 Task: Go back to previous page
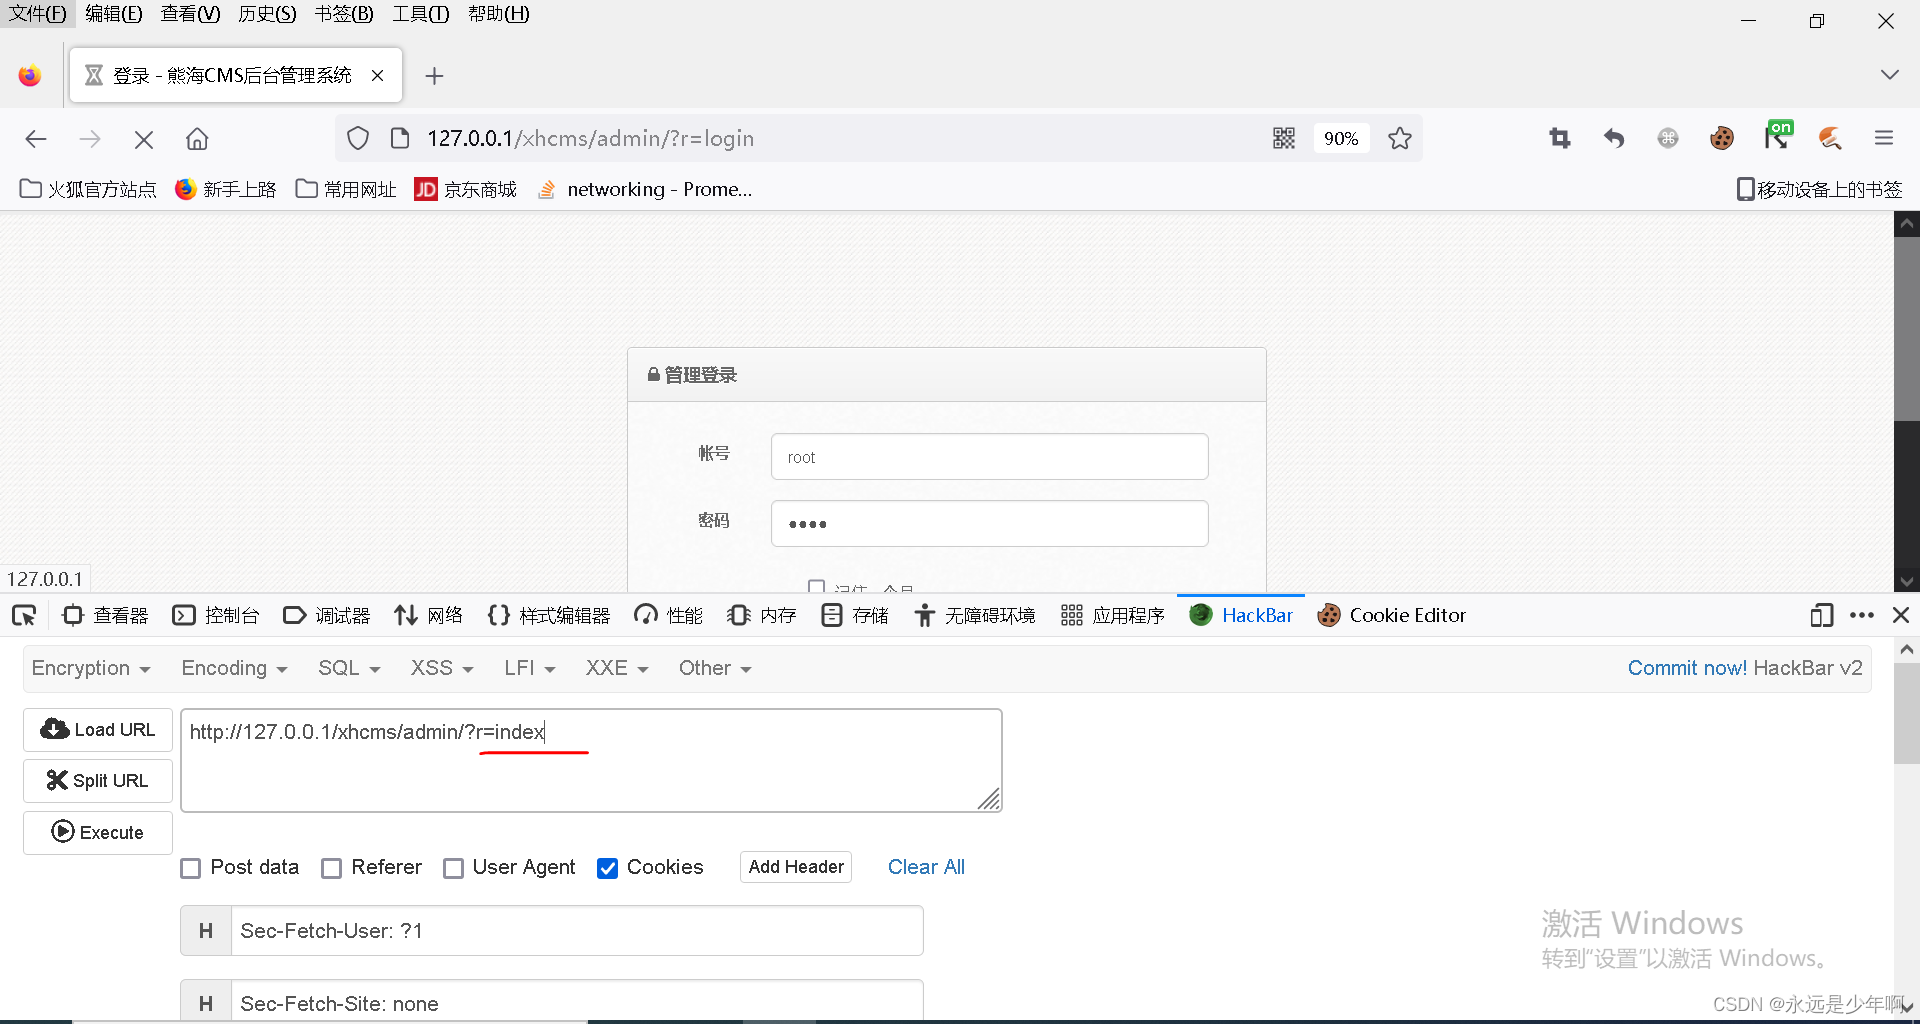(36, 139)
